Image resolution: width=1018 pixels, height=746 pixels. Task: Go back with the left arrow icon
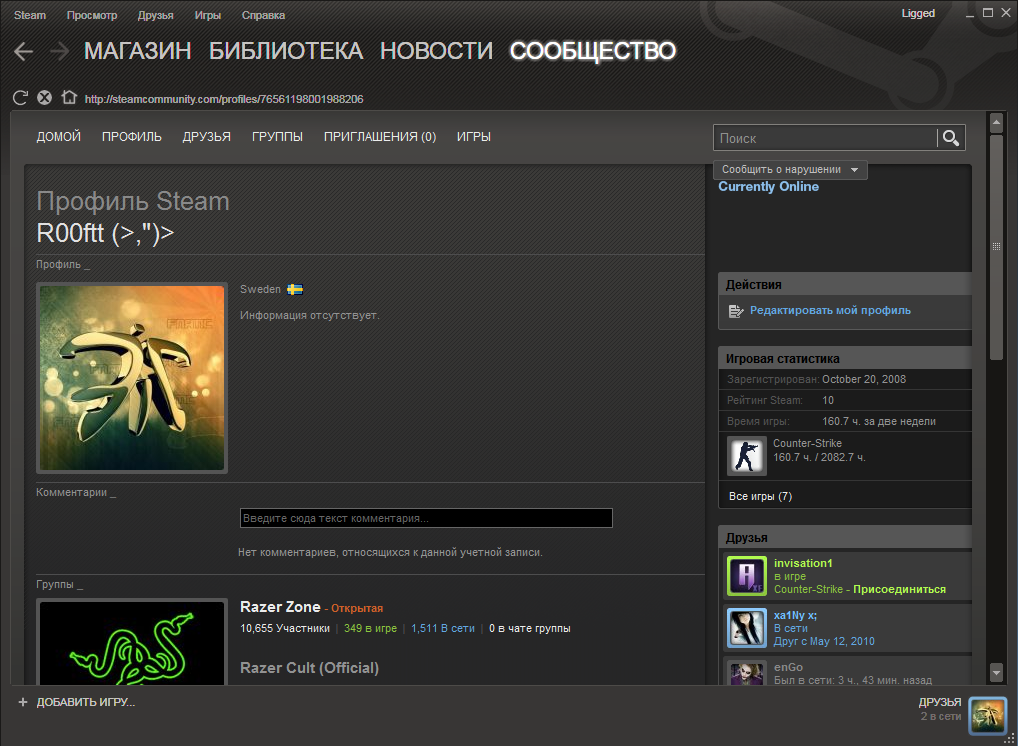coord(23,51)
